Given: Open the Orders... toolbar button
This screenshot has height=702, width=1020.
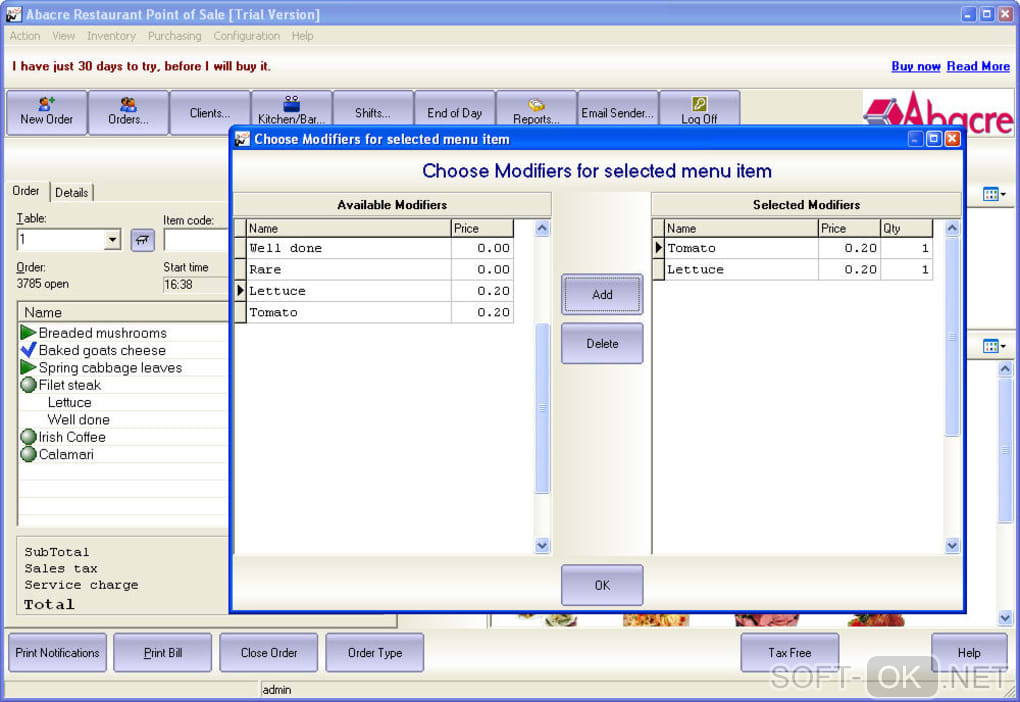Looking at the screenshot, I should click(x=128, y=113).
